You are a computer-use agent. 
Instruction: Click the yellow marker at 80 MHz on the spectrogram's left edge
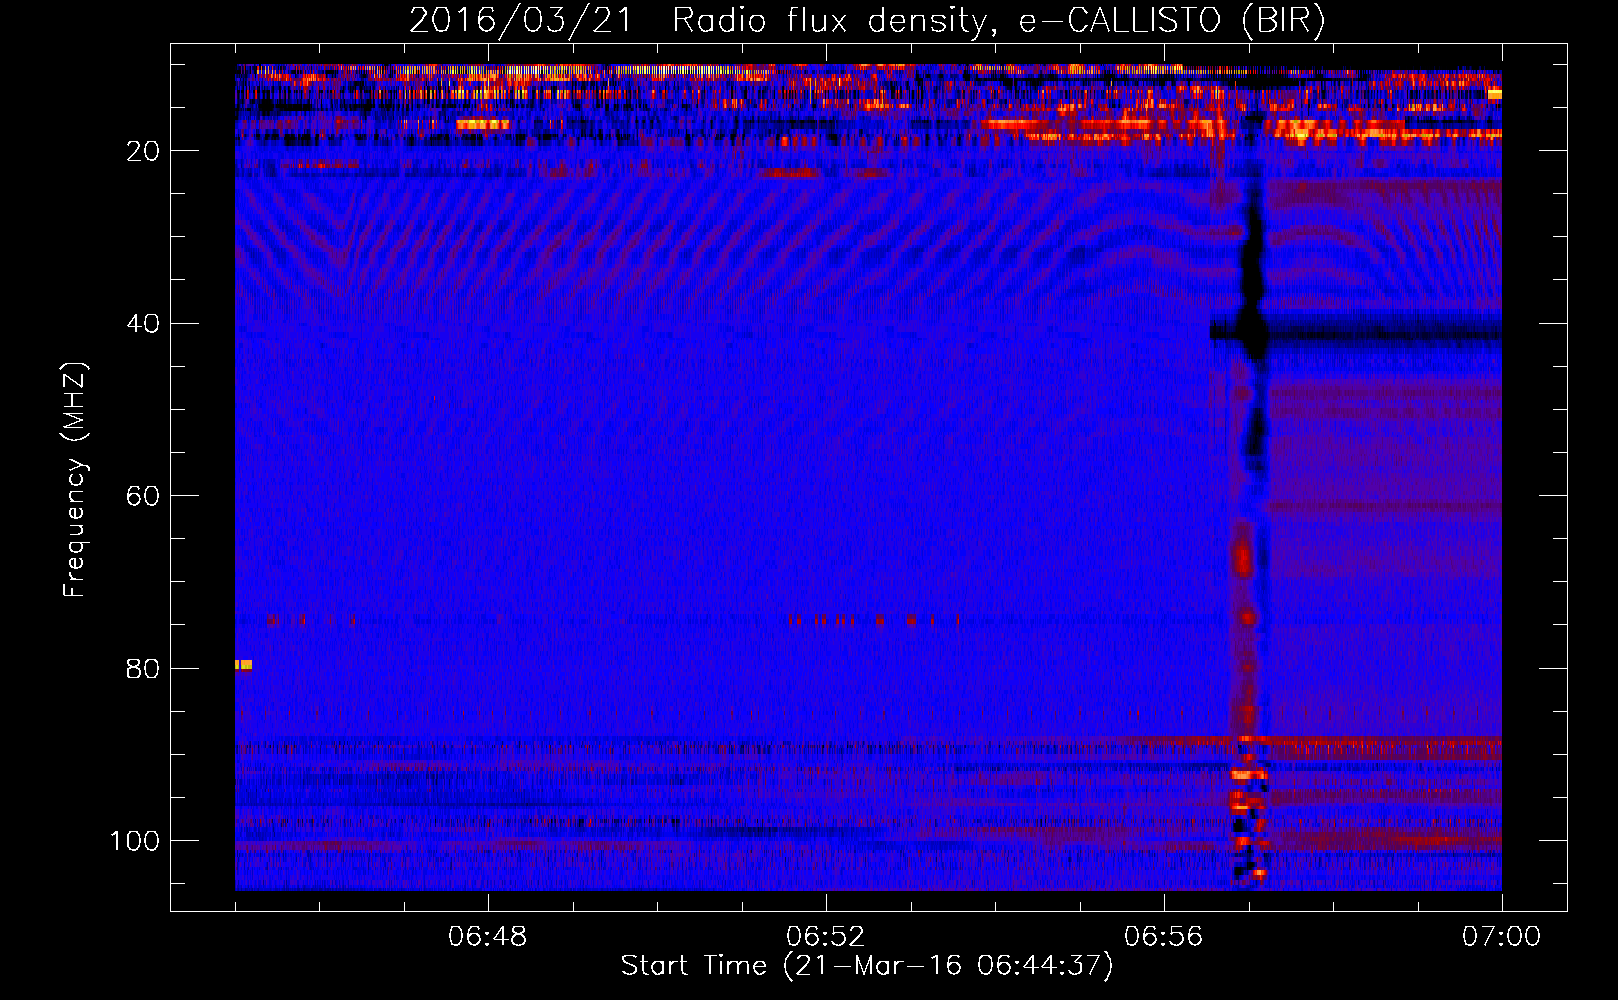click(x=243, y=665)
